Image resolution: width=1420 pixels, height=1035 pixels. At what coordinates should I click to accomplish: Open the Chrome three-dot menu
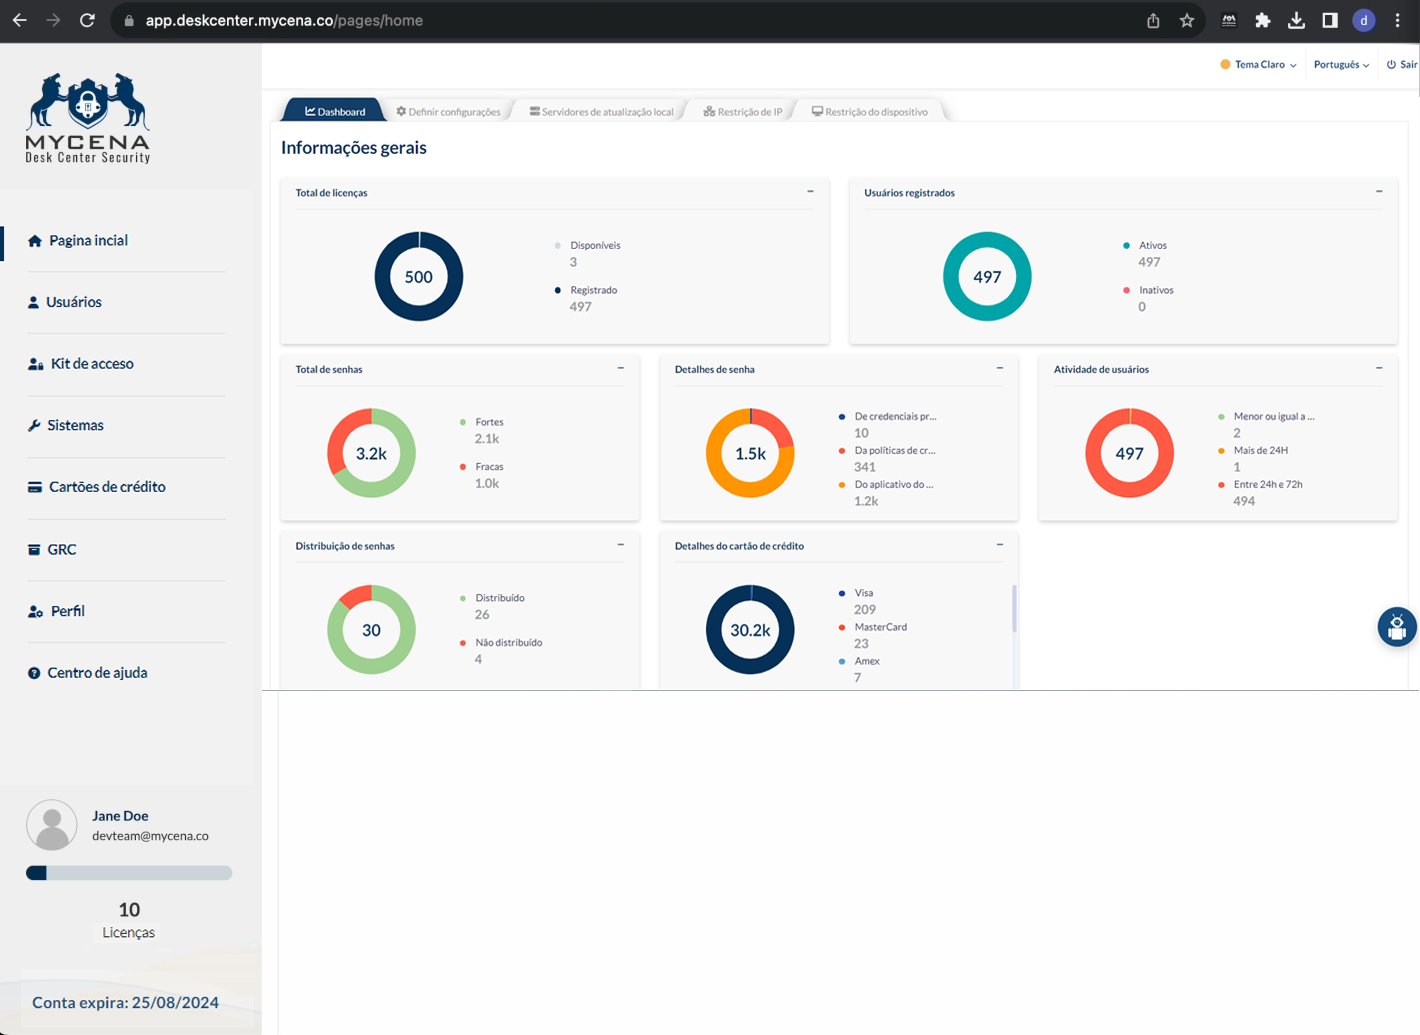[x=1398, y=20]
